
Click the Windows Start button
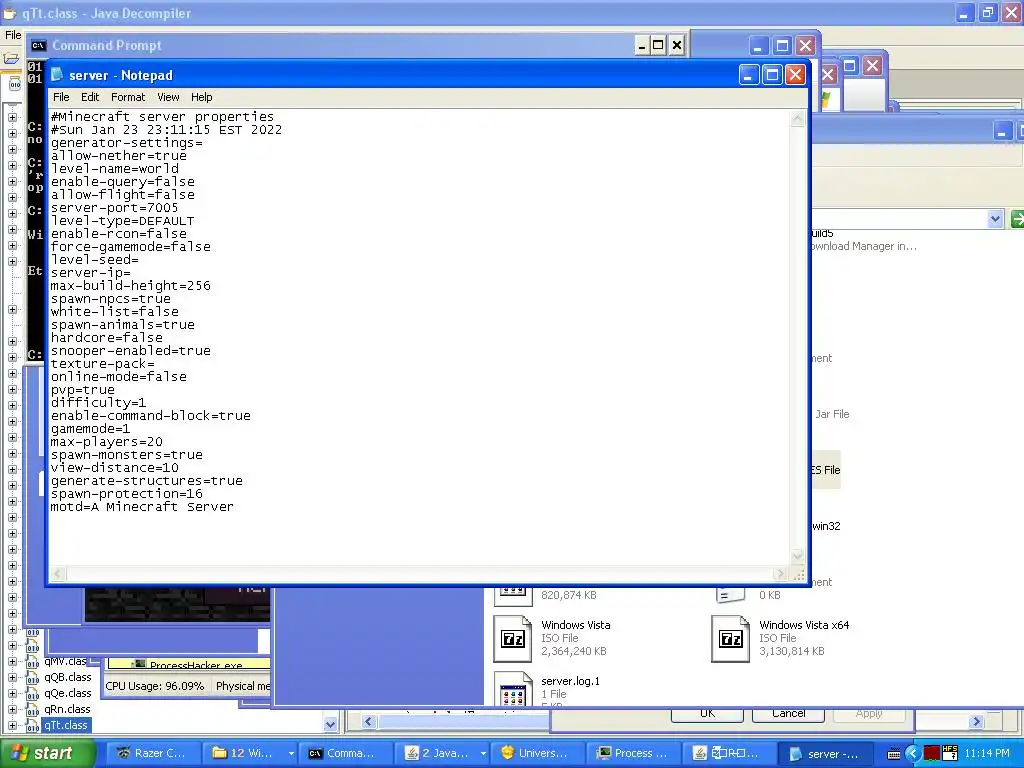click(48, 753)
